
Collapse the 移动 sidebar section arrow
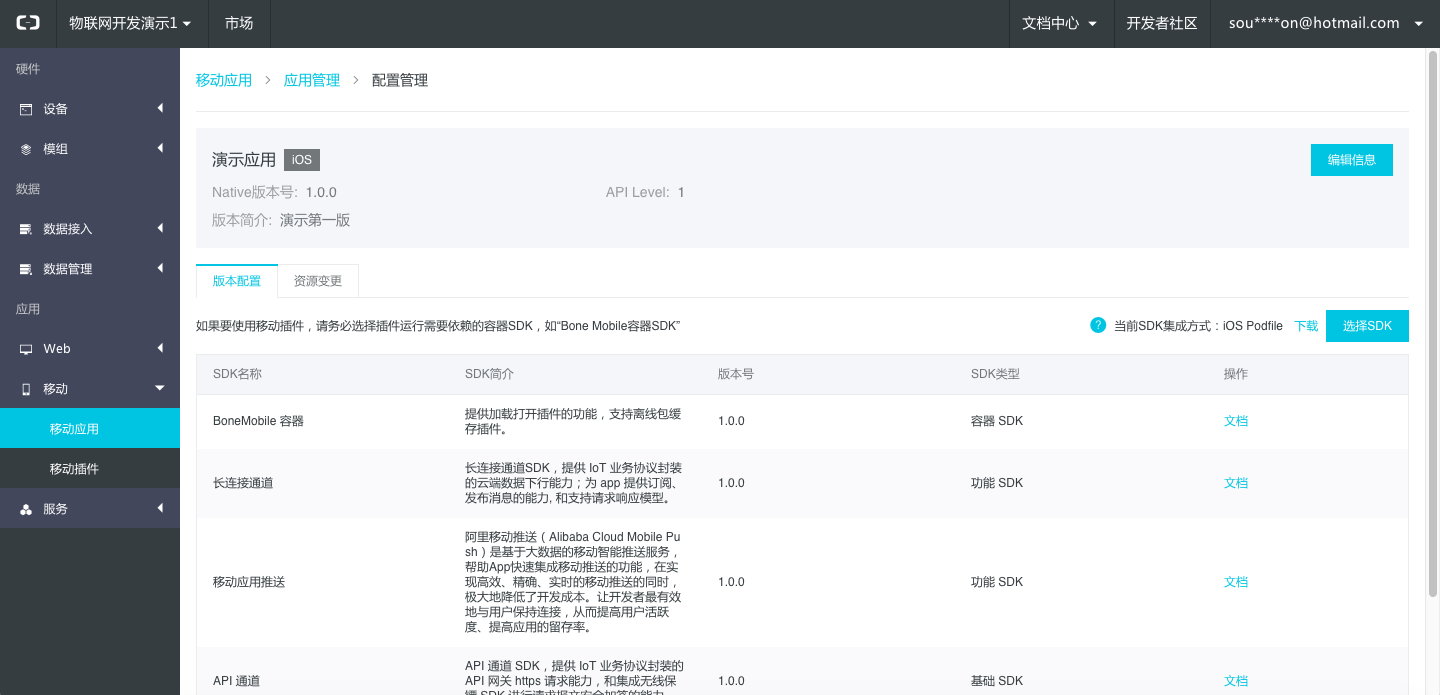click(x=159, y=388)
